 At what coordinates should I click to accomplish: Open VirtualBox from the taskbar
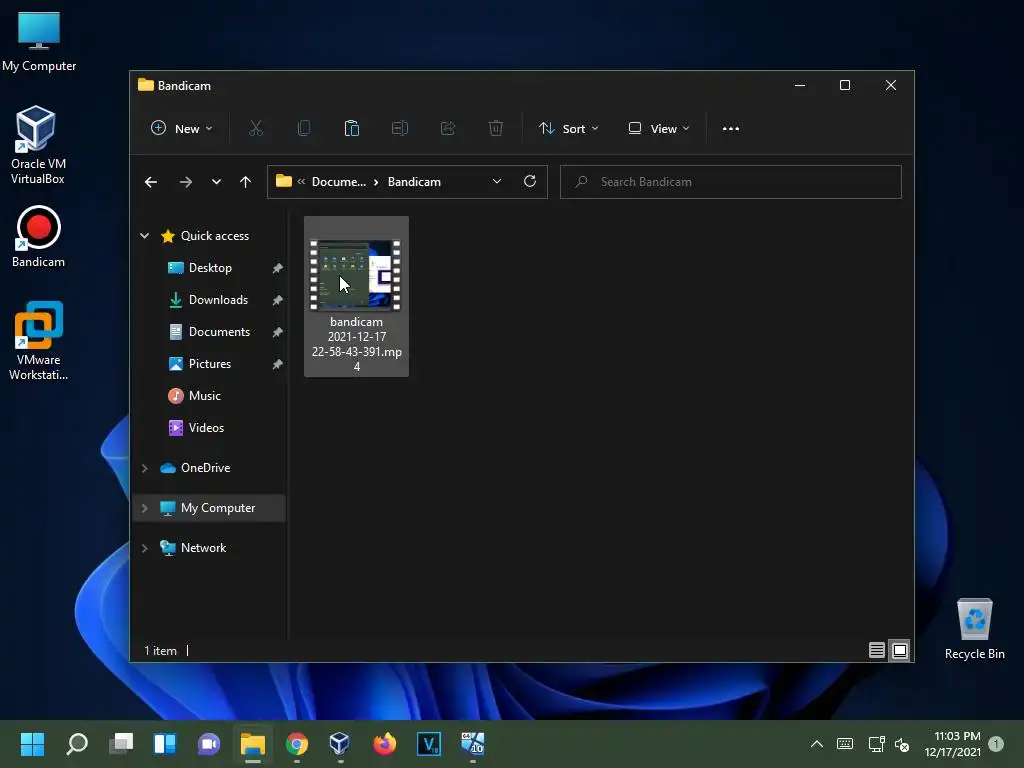tap(340, 744)
